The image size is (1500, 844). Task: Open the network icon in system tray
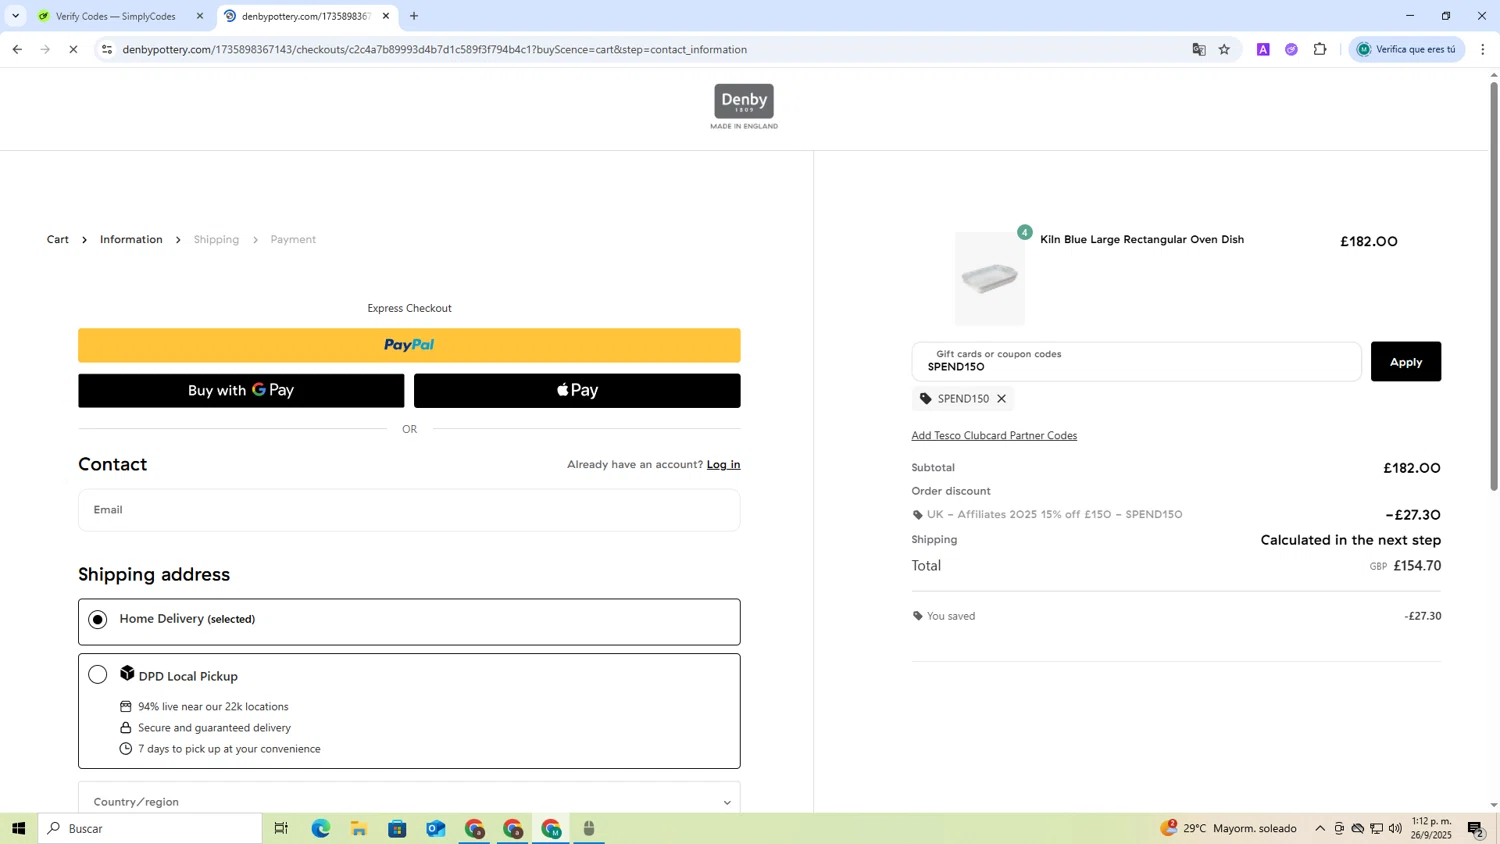(1376, 828)
